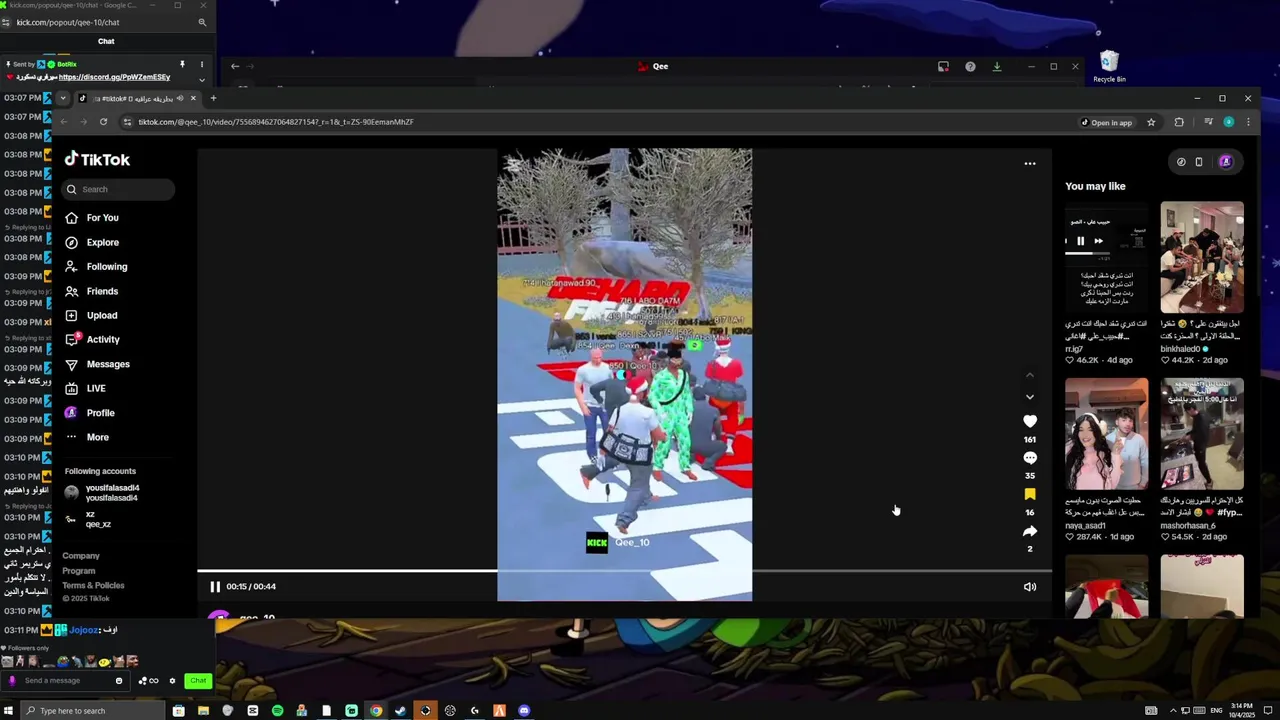Viewport: 1280px width, 720px height.
Task: Open Messages in TikTok sidebar
Action: point(97,364)
